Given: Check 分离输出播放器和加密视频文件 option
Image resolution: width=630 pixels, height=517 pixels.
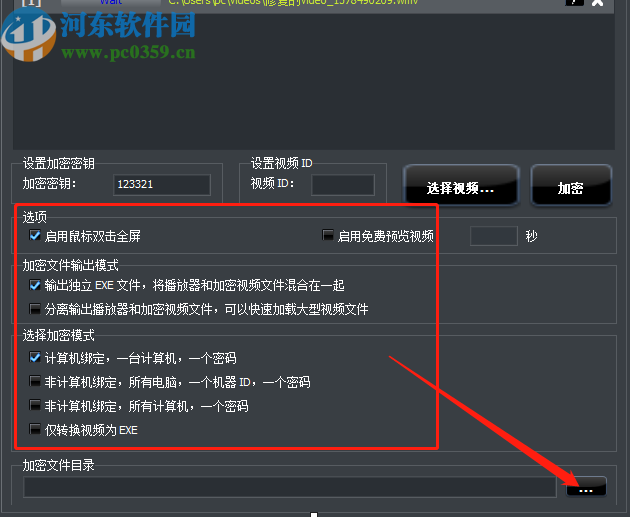Looking at the screenshot, I should click(35, 309).
